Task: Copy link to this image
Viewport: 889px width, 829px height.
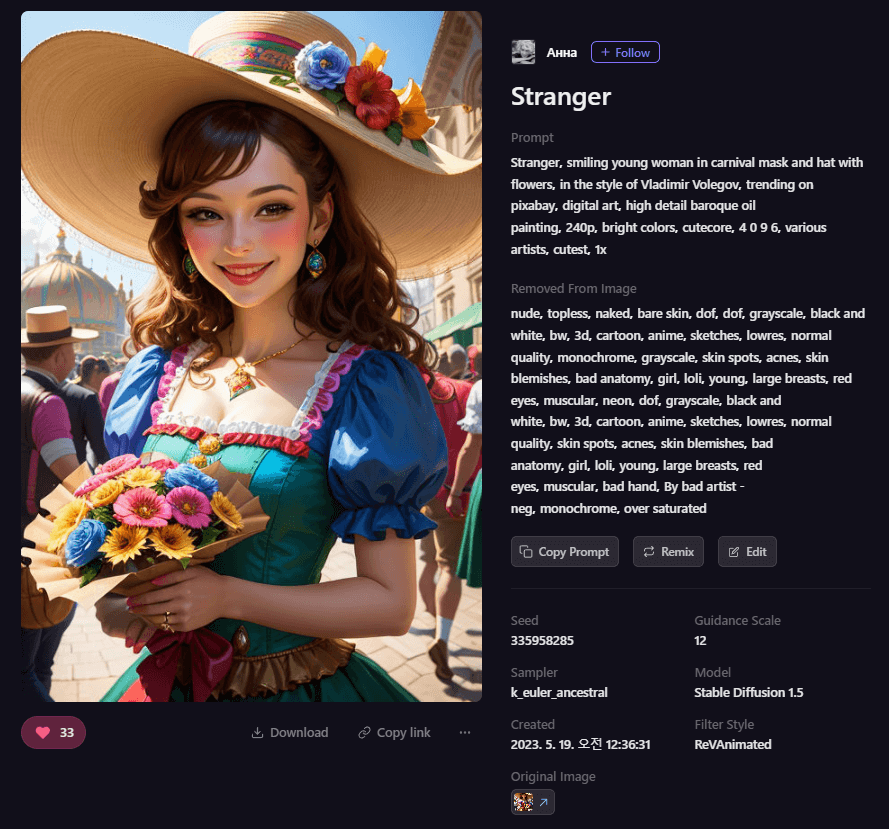Action: point(394,733)
